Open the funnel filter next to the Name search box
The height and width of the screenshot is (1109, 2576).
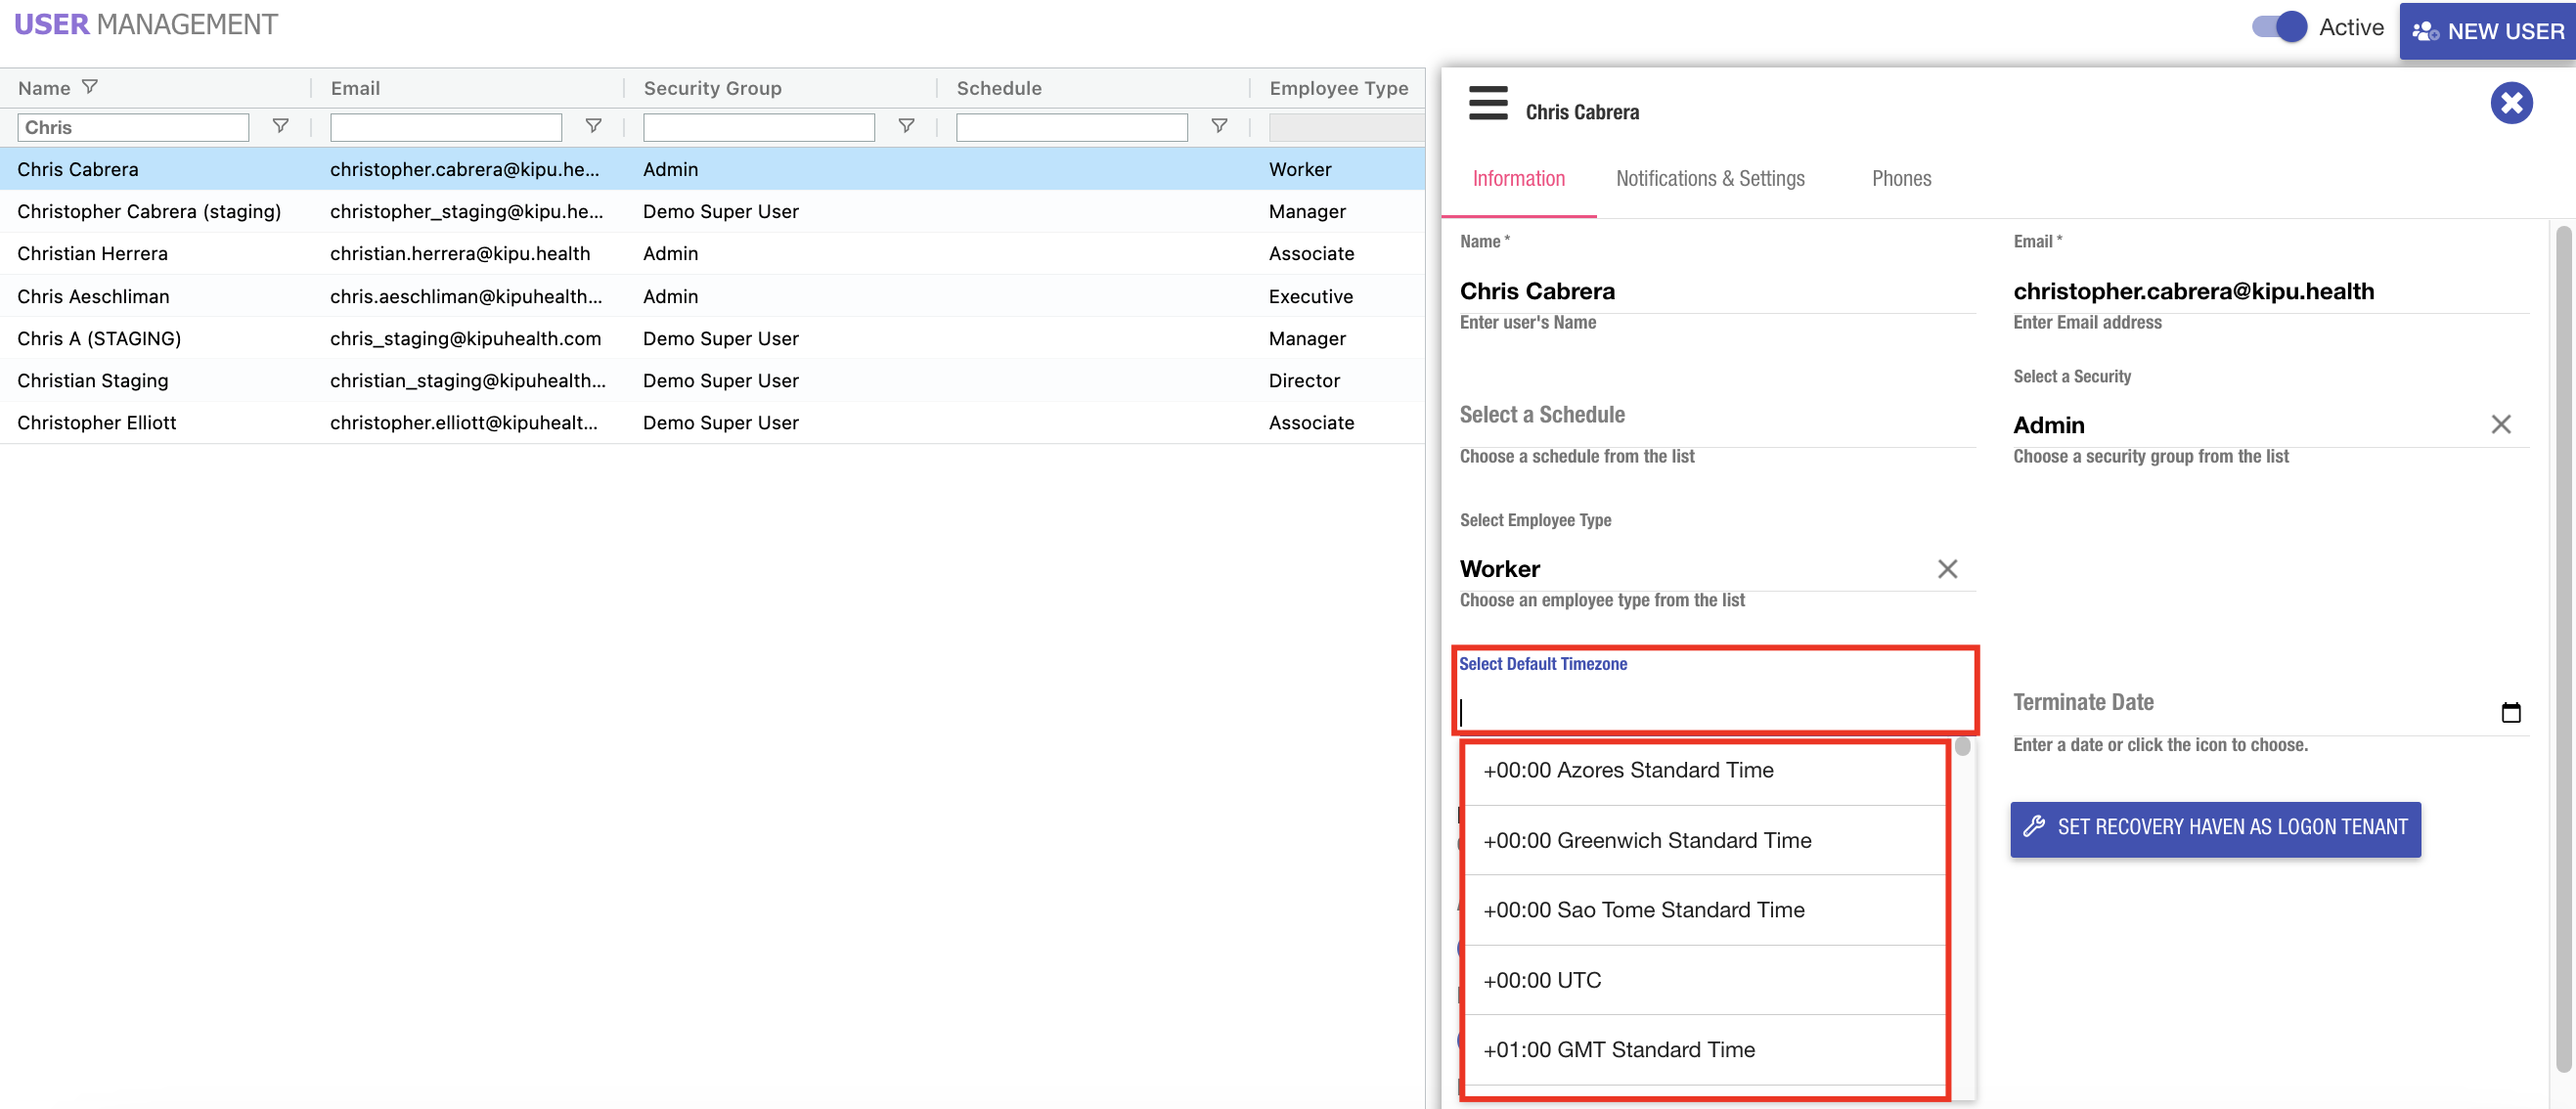pyautogui.click(x=280, y=126)
